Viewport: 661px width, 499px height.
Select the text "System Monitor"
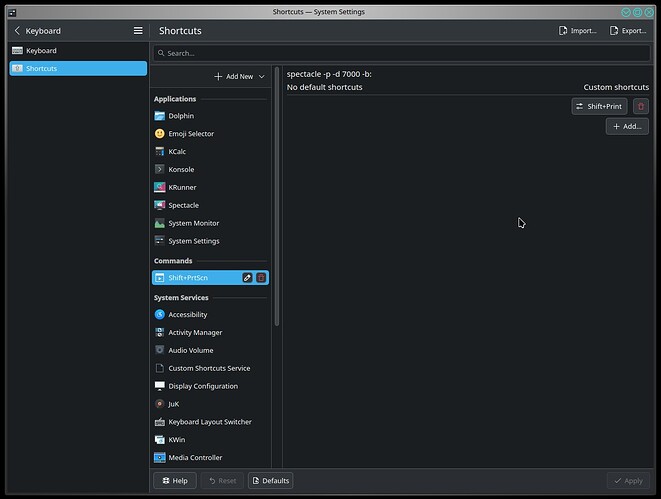point(194,223)
